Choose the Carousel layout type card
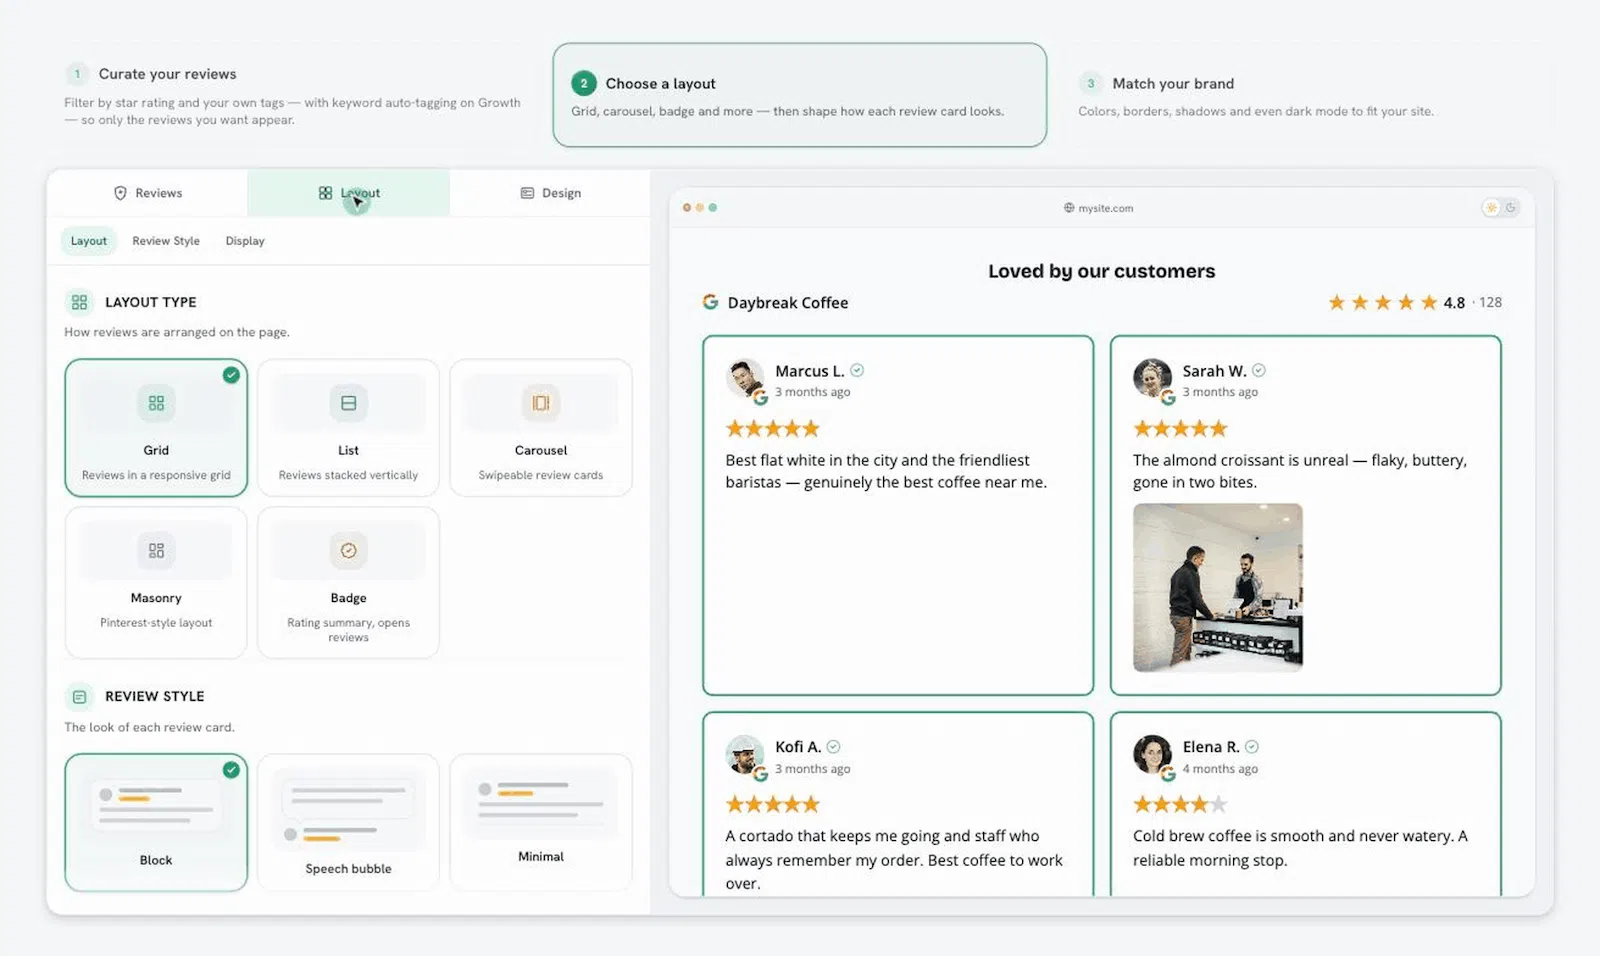 point(541,428)
